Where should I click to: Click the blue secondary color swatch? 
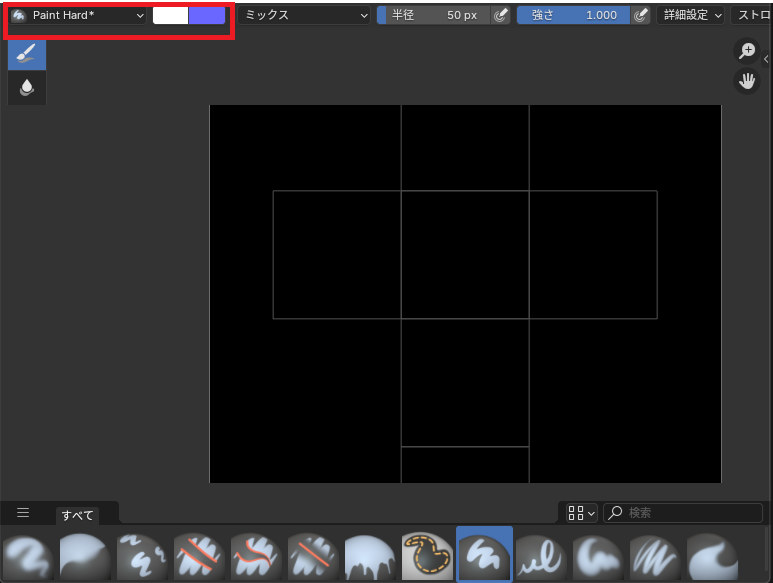(x=207, y=15)
